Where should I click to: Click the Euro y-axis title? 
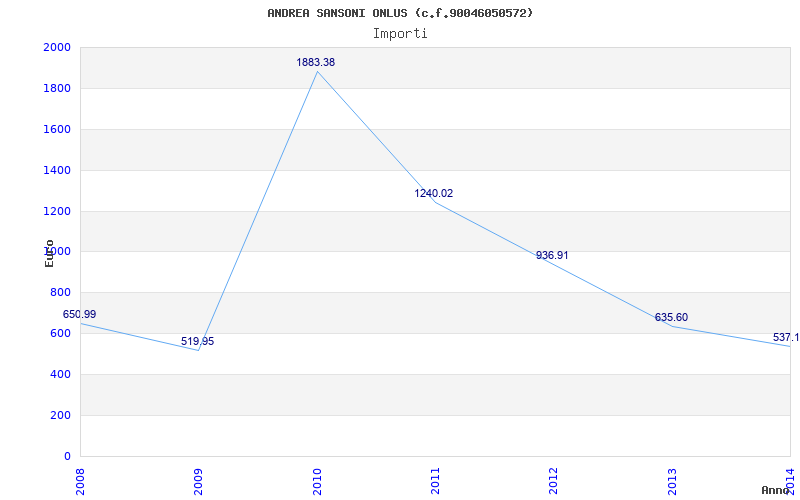[x=49, y=253]
